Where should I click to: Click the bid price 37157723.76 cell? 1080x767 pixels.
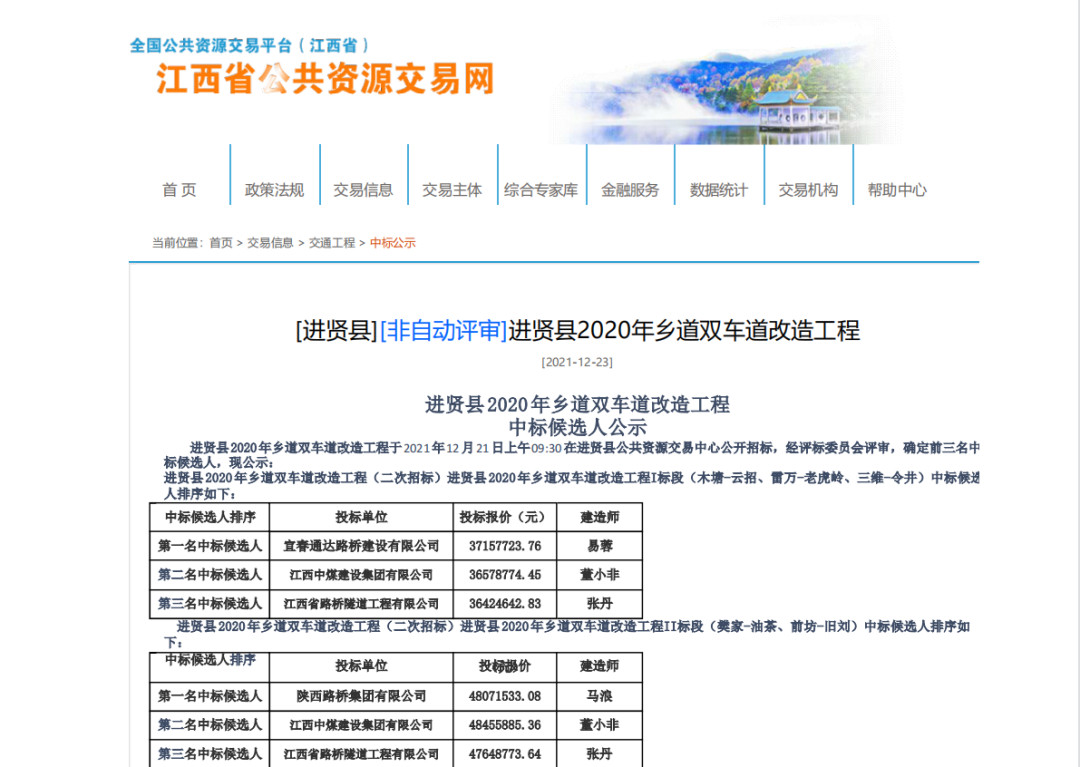[505, 546]
